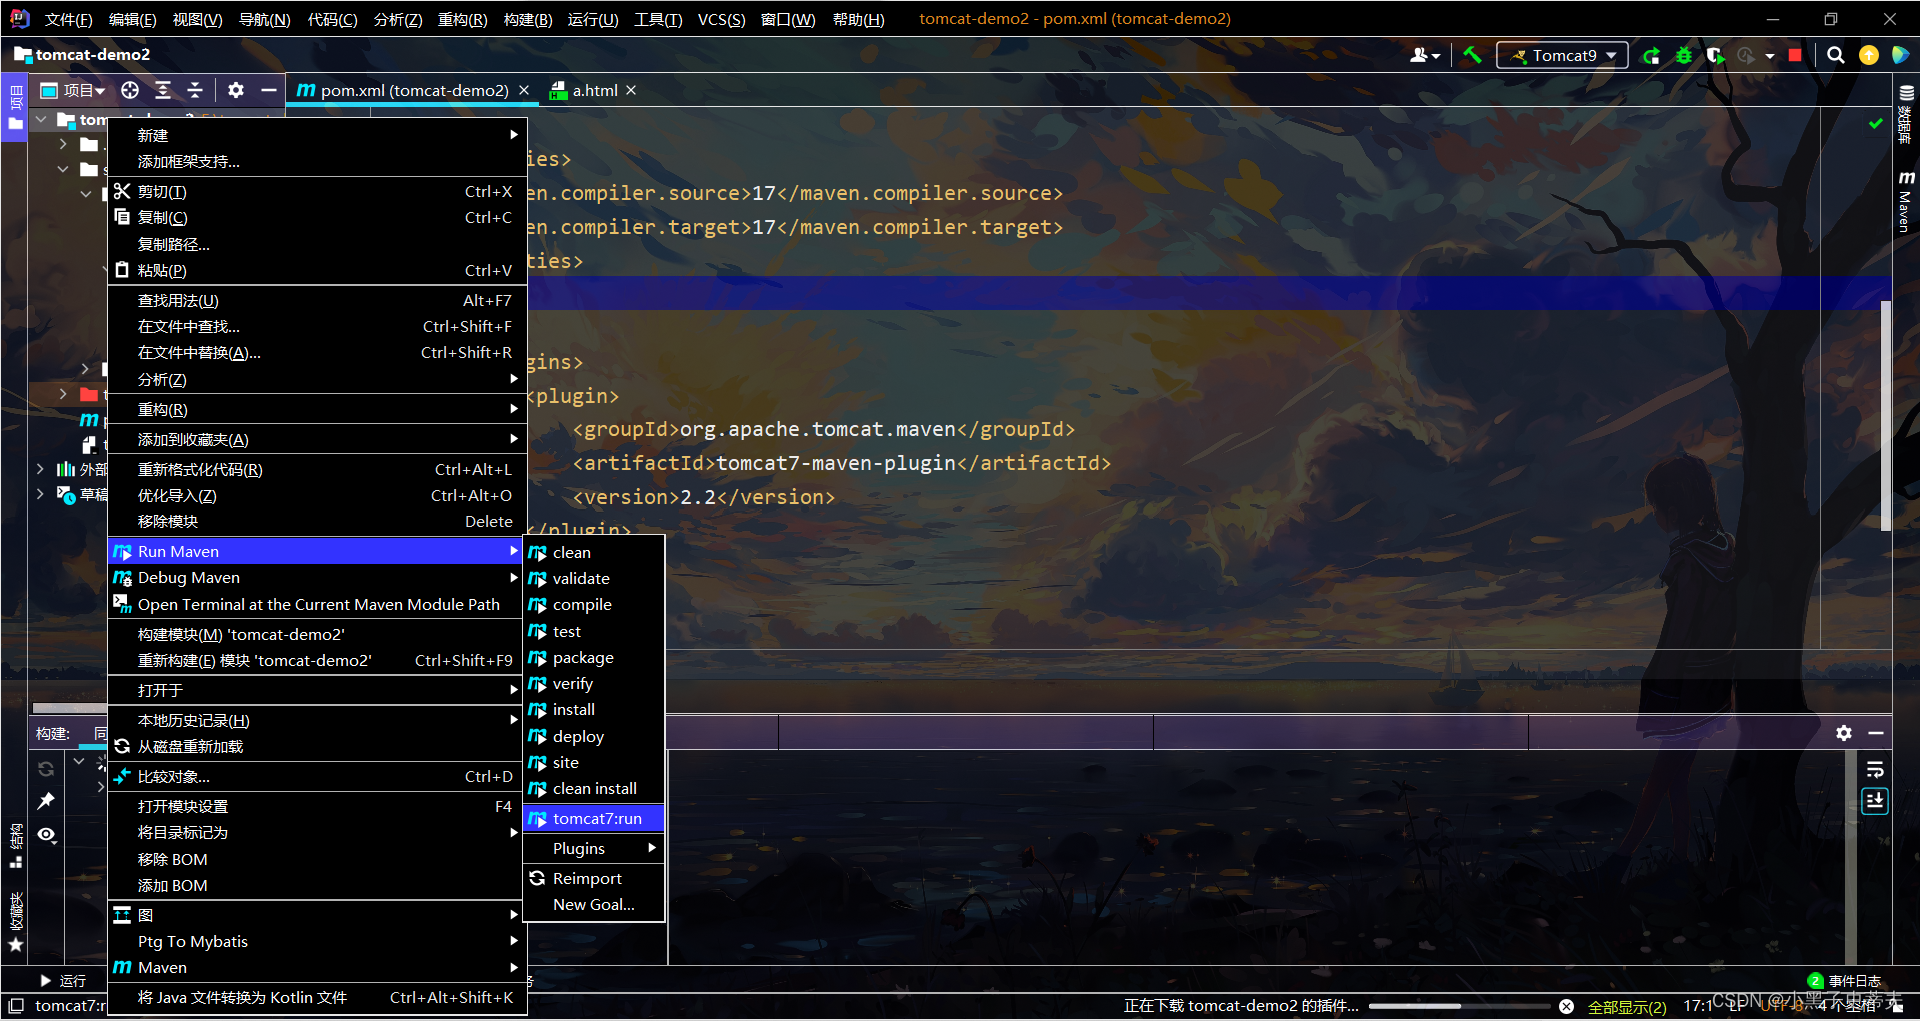Image resolution: width=1920 pixels, height=1021 pixels.
Task: Click the Debug bug icon
Action: (1684, 55)
